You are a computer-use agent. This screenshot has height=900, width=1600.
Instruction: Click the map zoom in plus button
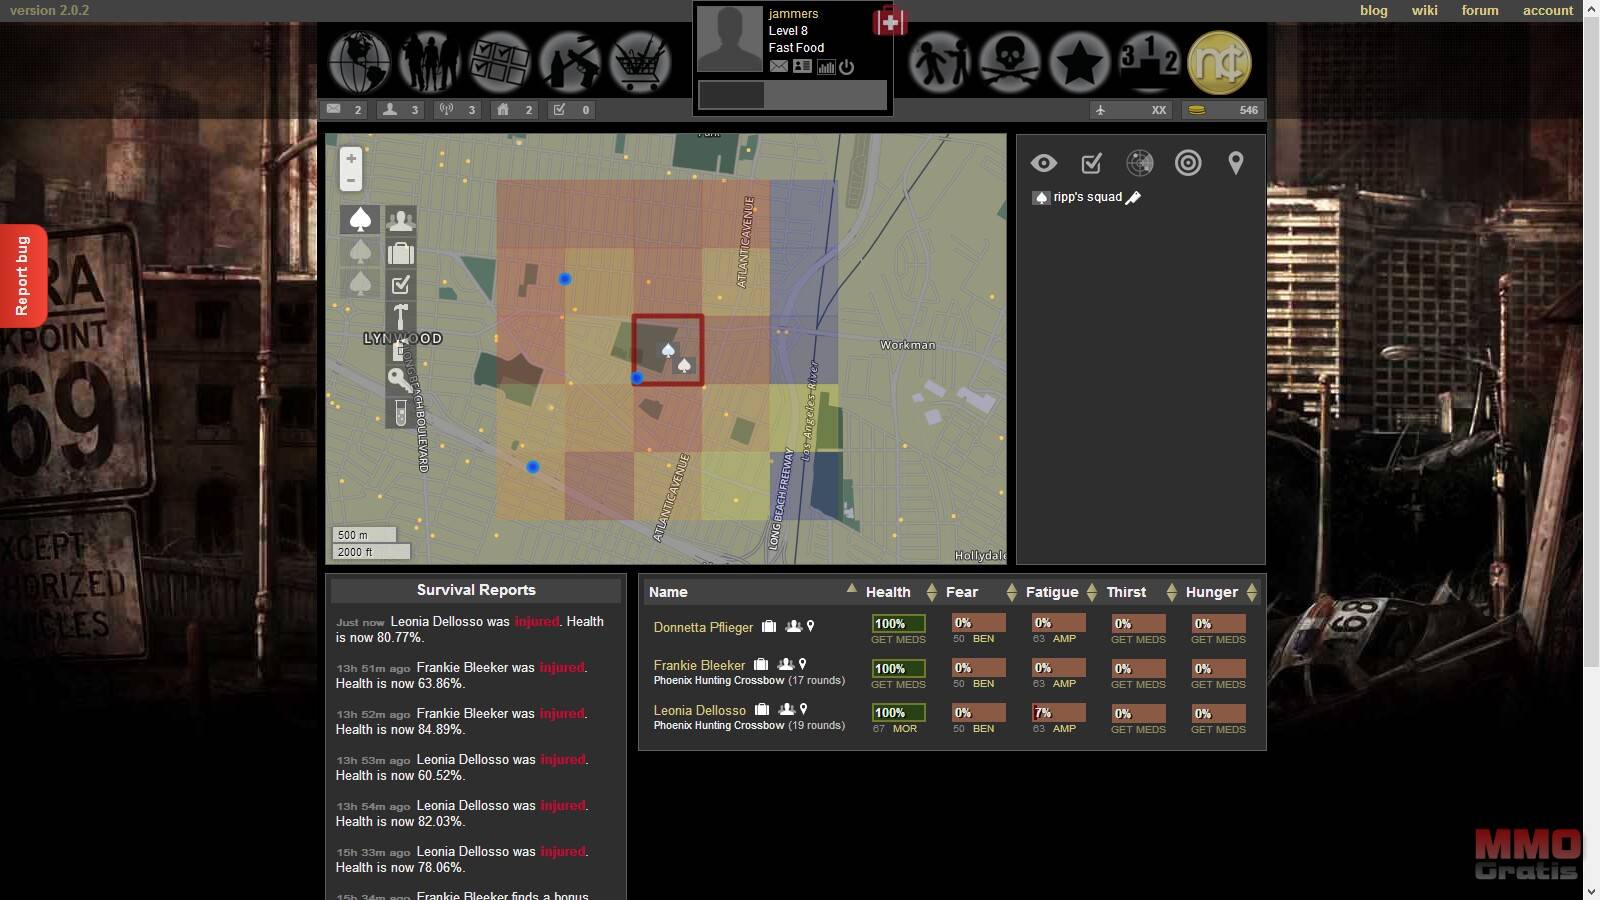tap(351, 159)
